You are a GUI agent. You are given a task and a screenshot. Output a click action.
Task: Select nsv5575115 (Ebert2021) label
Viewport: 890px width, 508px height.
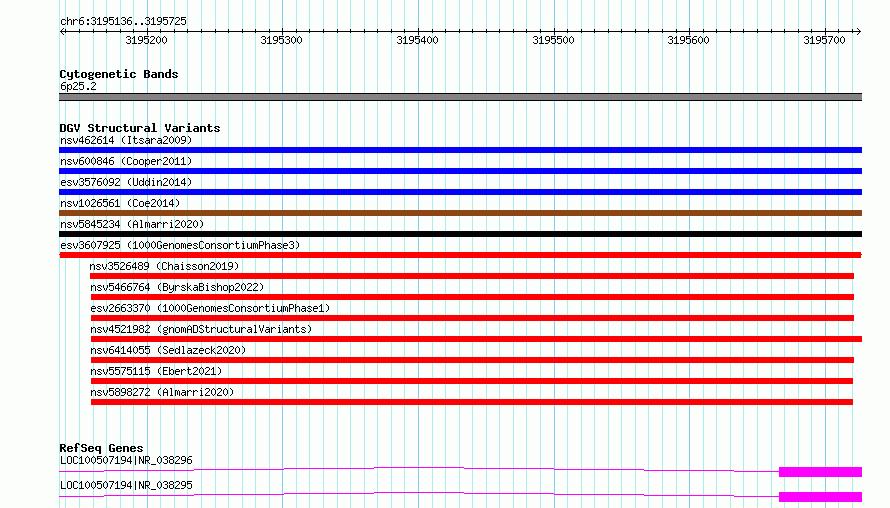156,371
